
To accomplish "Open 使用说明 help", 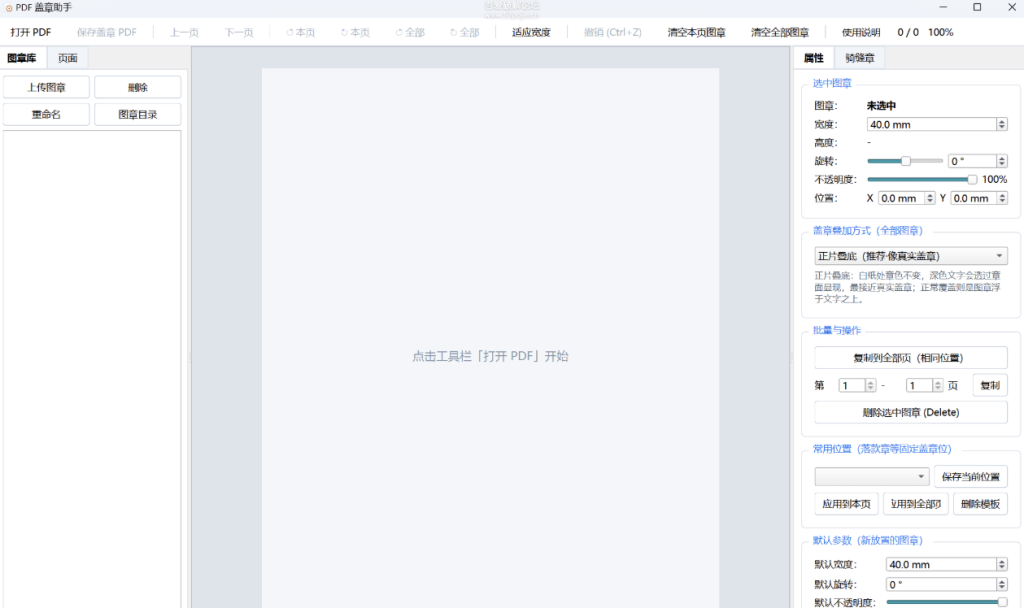I will pyautogui.click(x=861, y=32).
